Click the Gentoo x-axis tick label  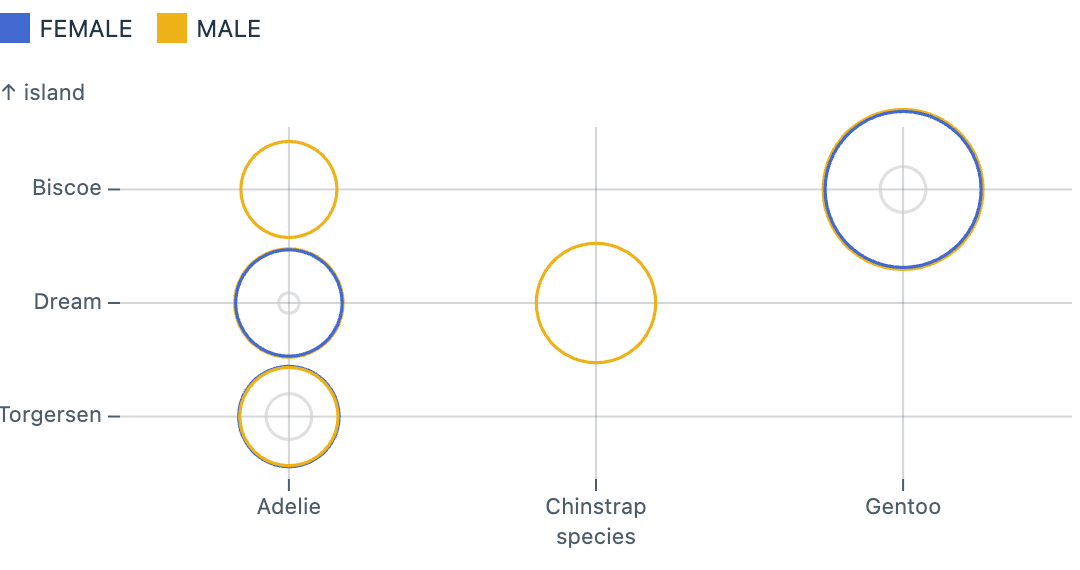point(903,506)
